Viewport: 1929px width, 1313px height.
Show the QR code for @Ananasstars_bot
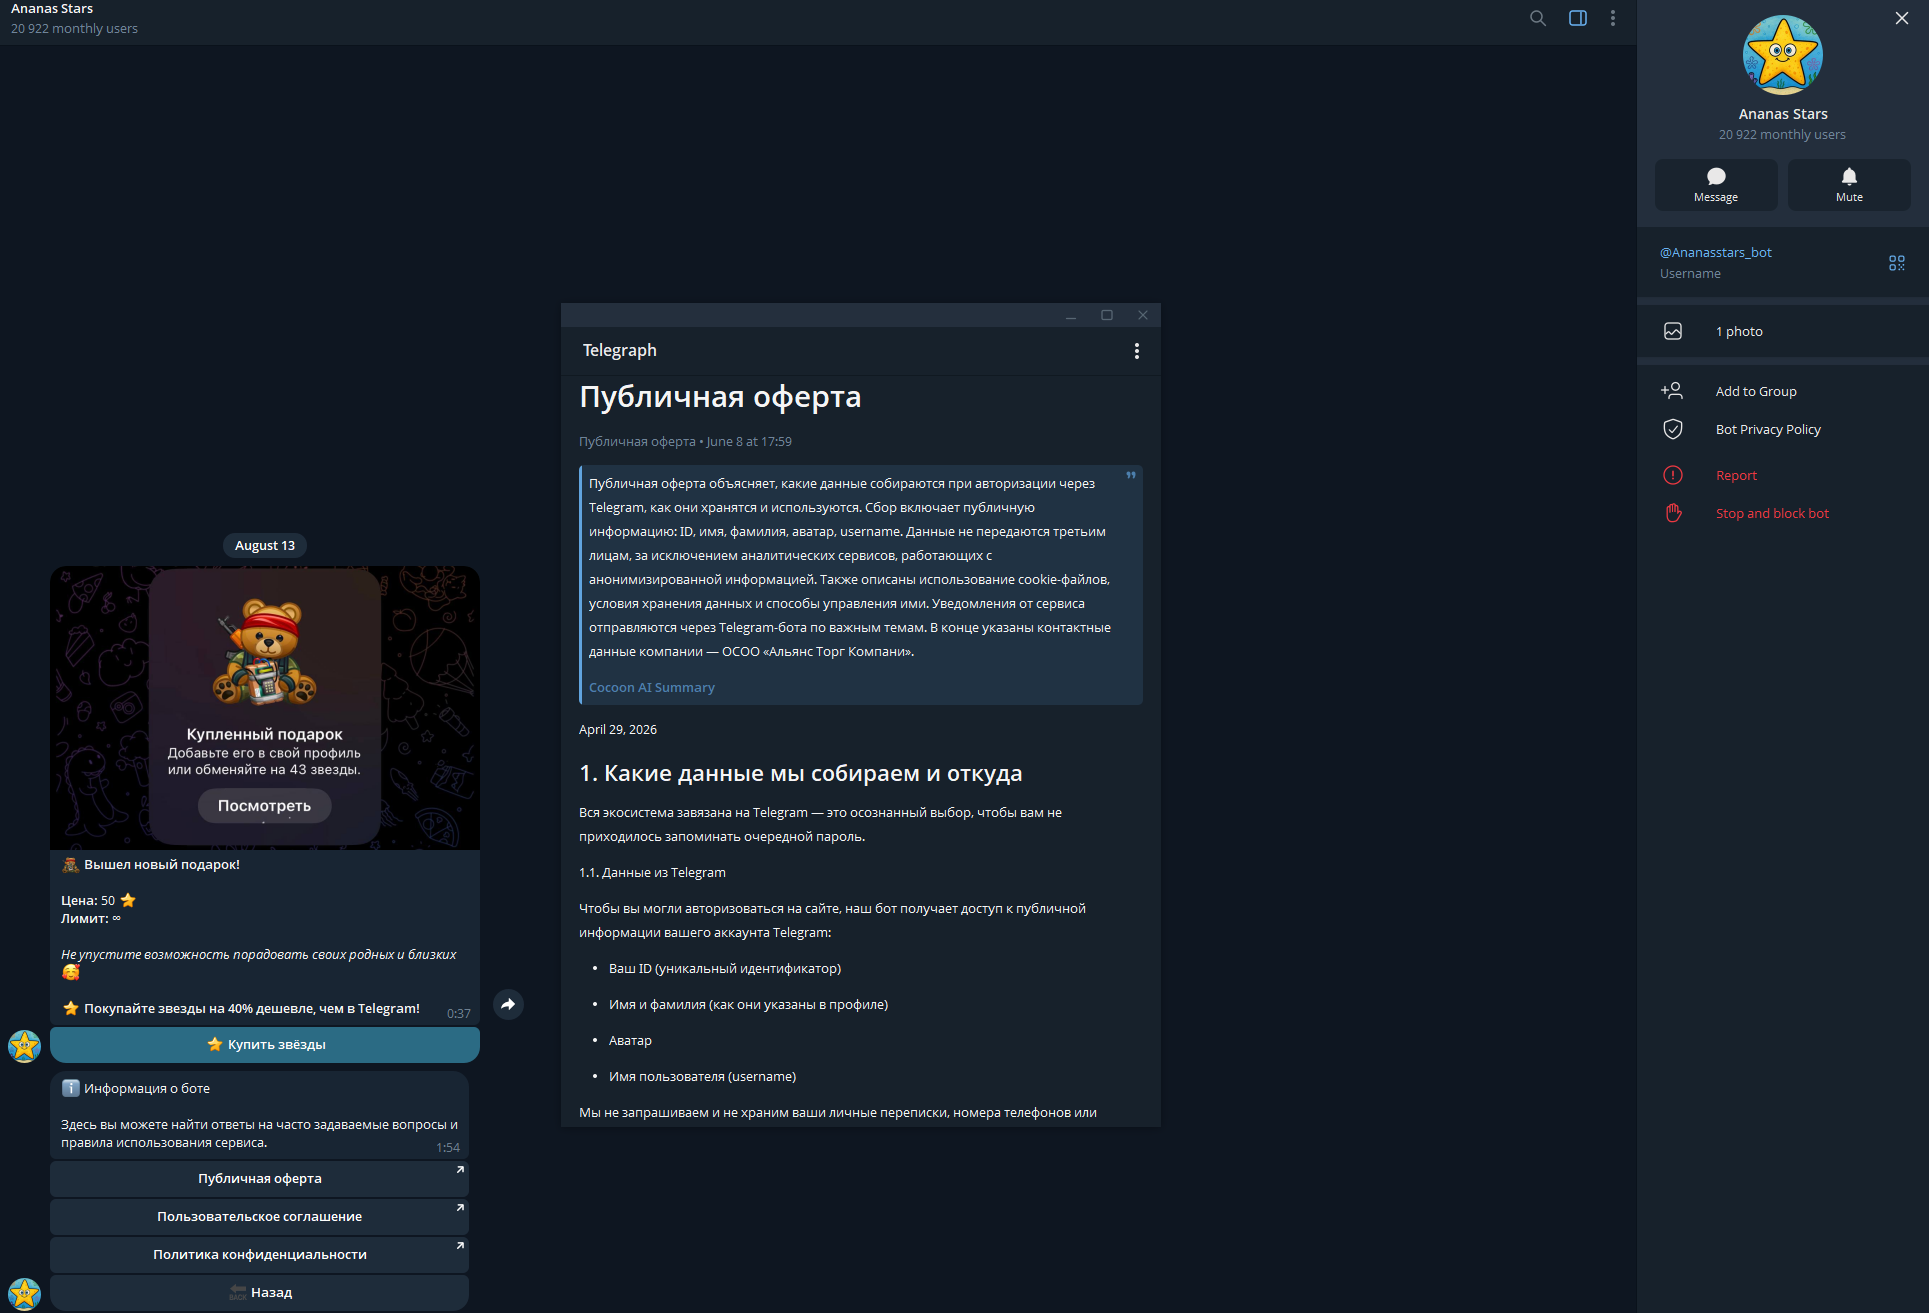(x=1897, y=263)
